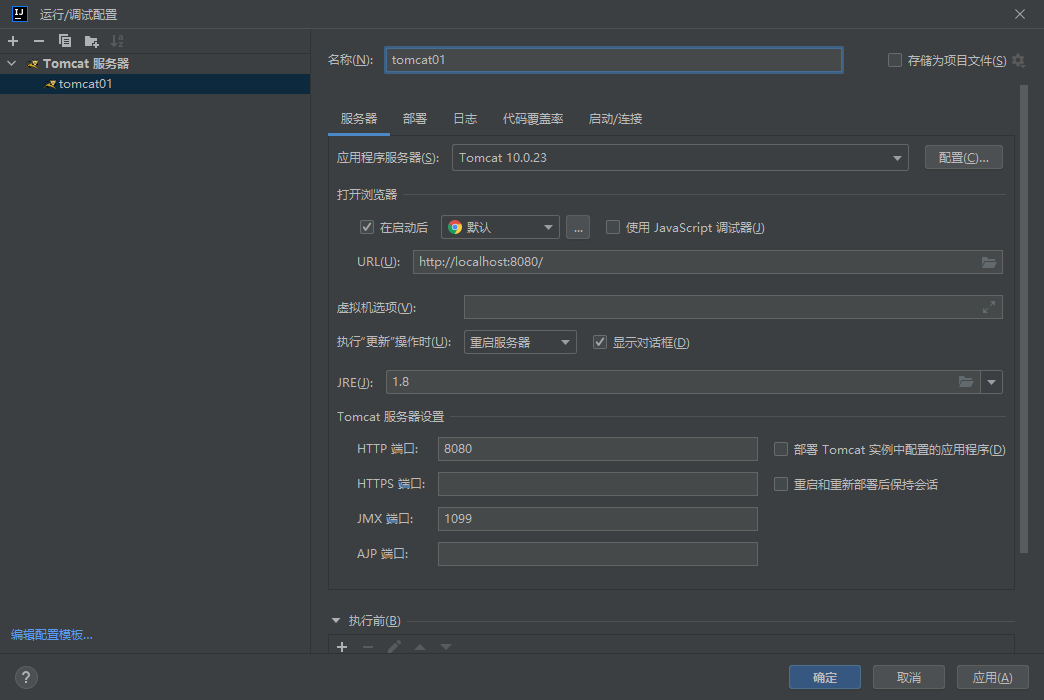Move configuration into new folder
This screenshot has height=700, width=1044.
(91, 41)
